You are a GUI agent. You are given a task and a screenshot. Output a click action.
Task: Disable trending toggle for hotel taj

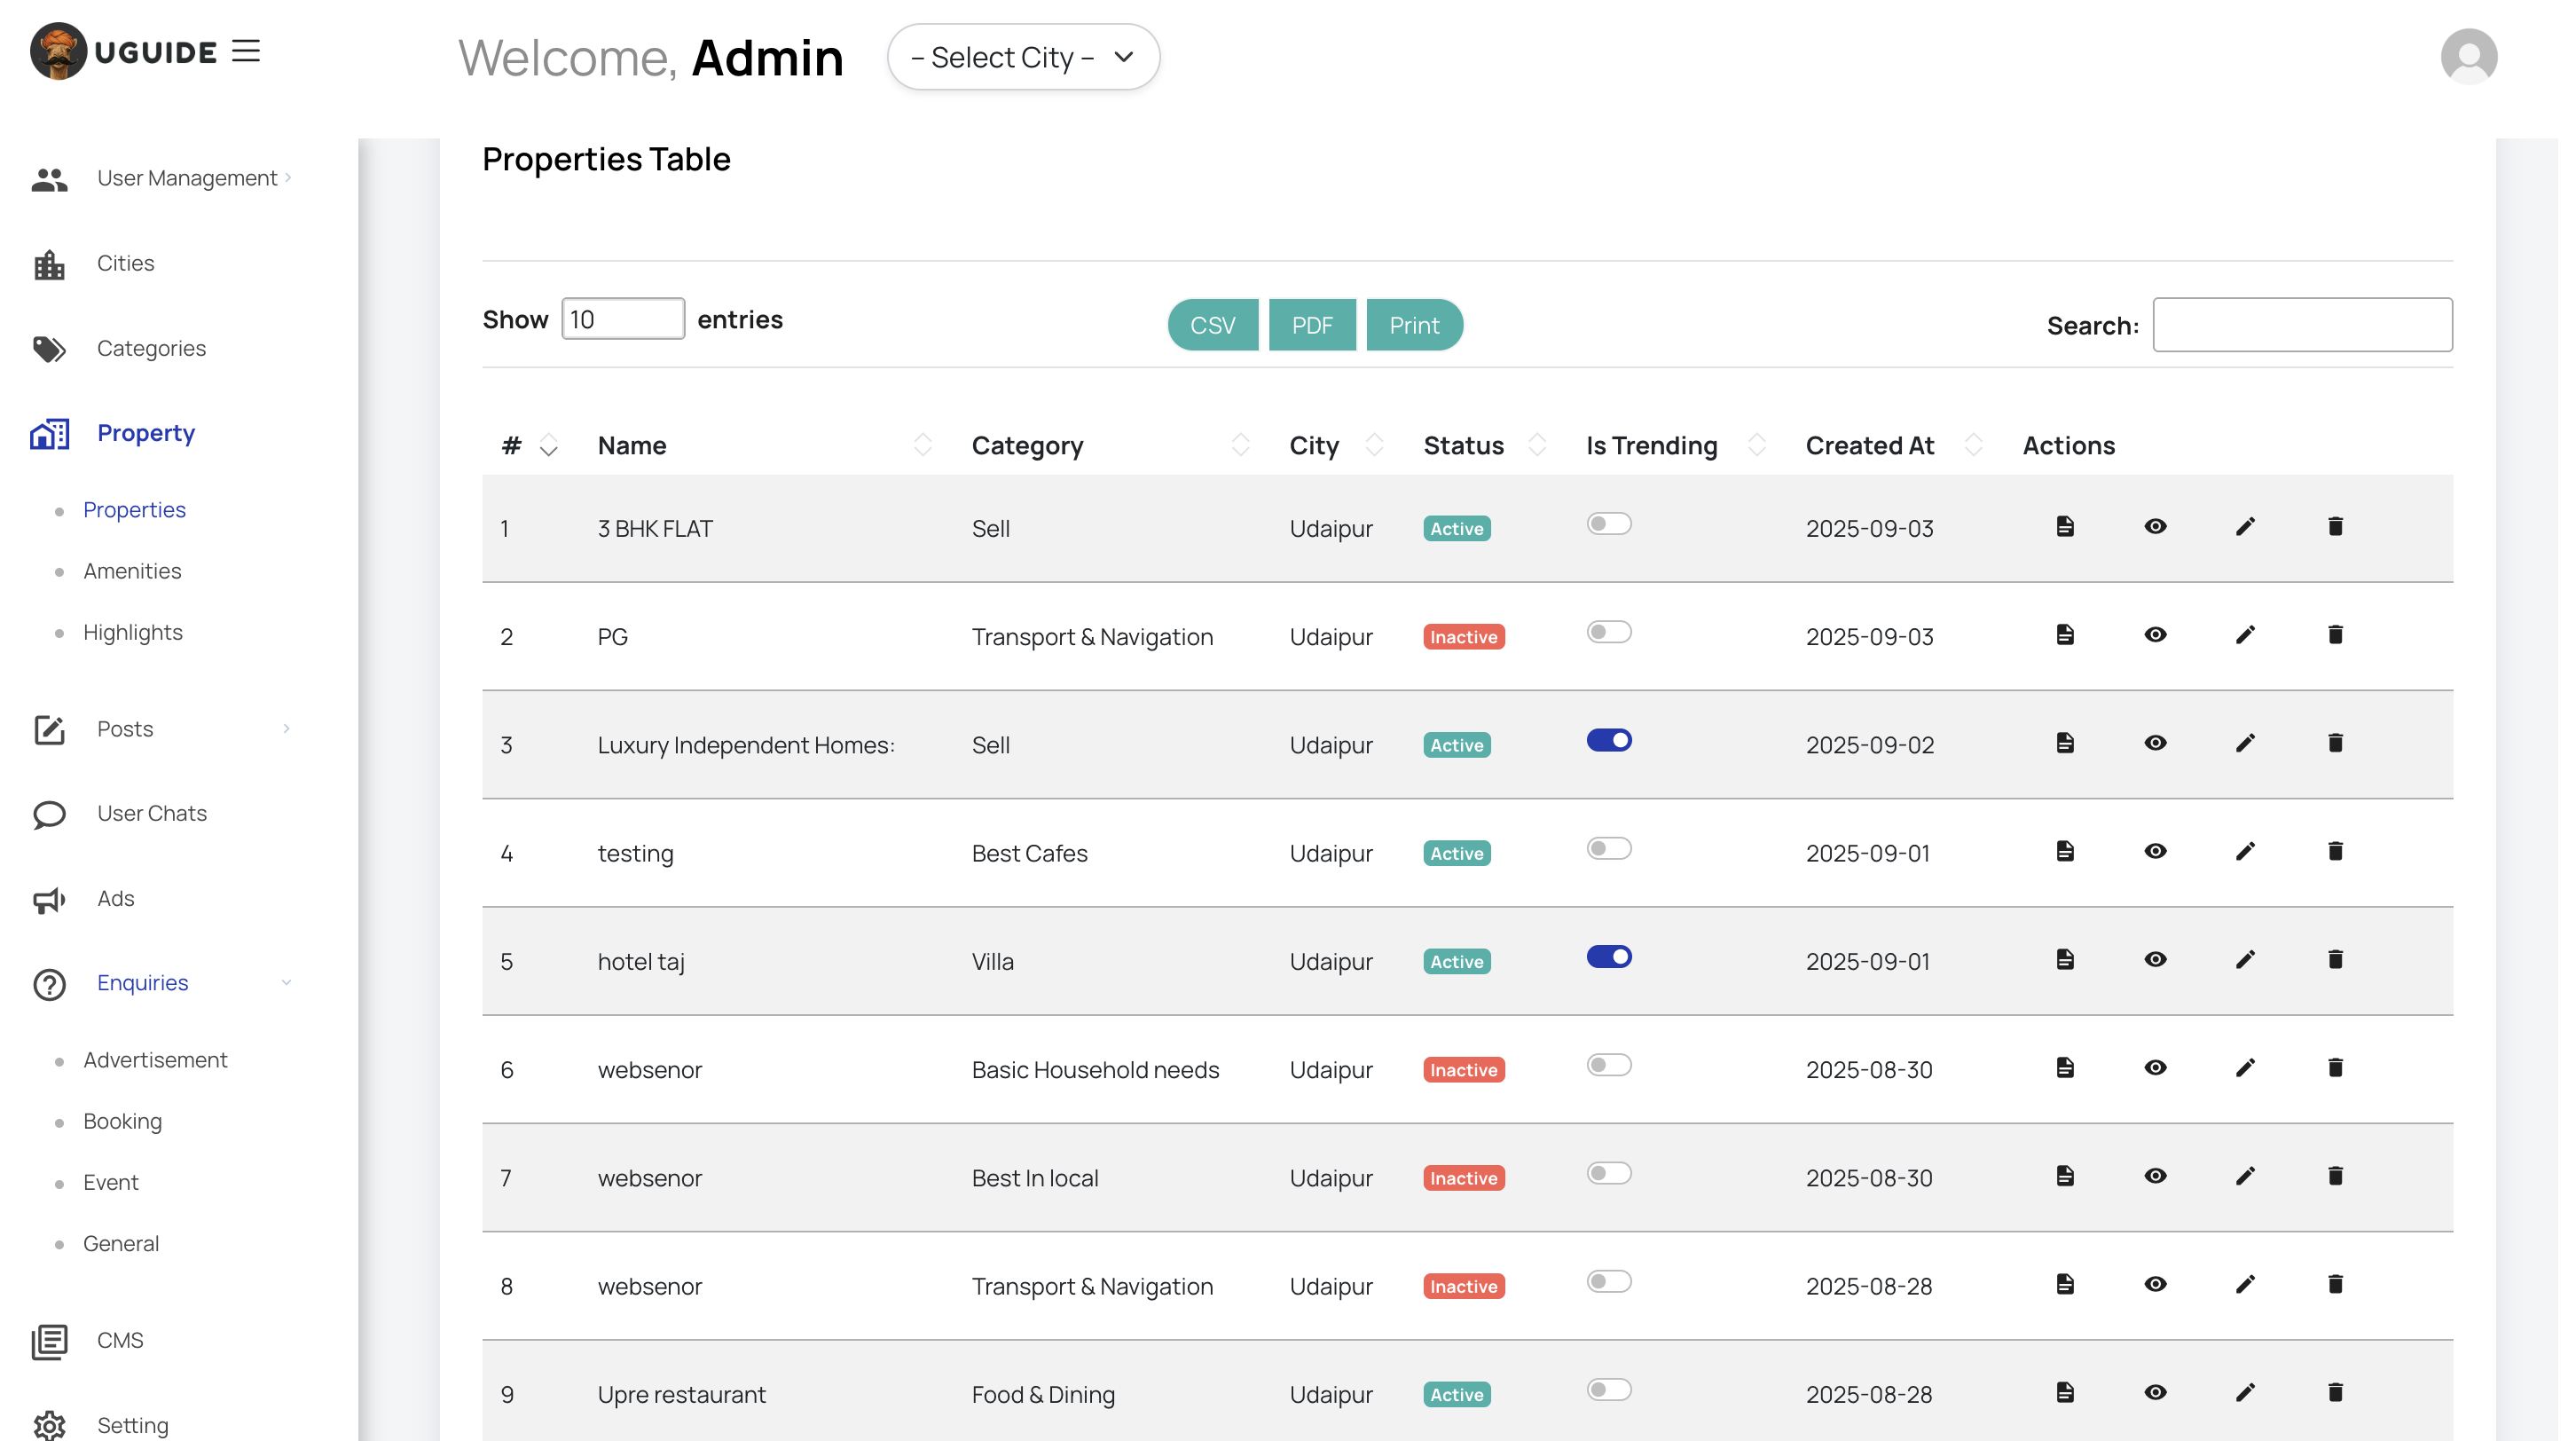(1608, 957)
